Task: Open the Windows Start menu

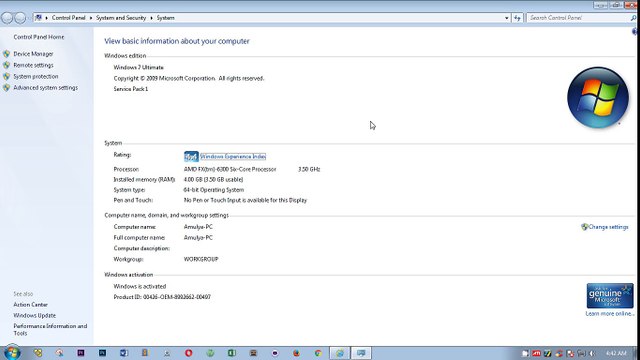Action: pos(12,353)
